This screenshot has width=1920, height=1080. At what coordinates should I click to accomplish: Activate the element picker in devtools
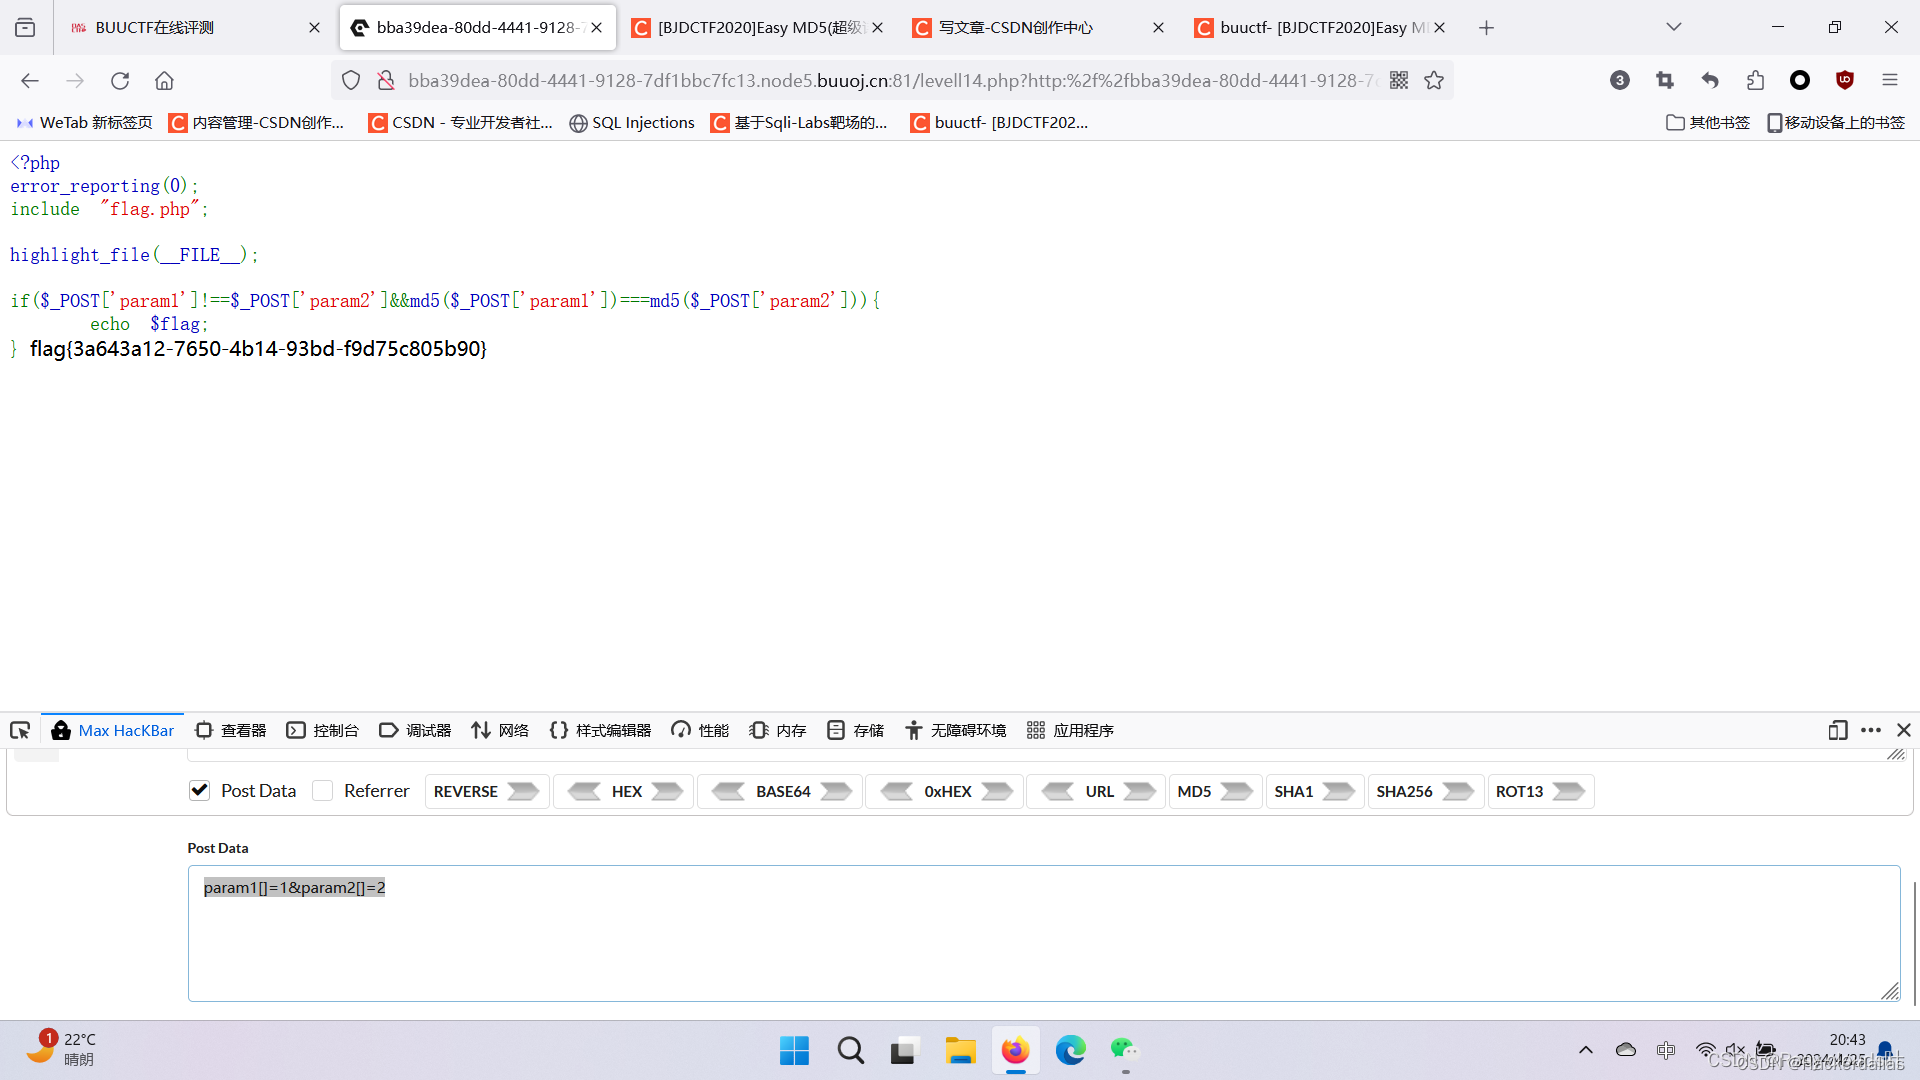coord(20,730)
